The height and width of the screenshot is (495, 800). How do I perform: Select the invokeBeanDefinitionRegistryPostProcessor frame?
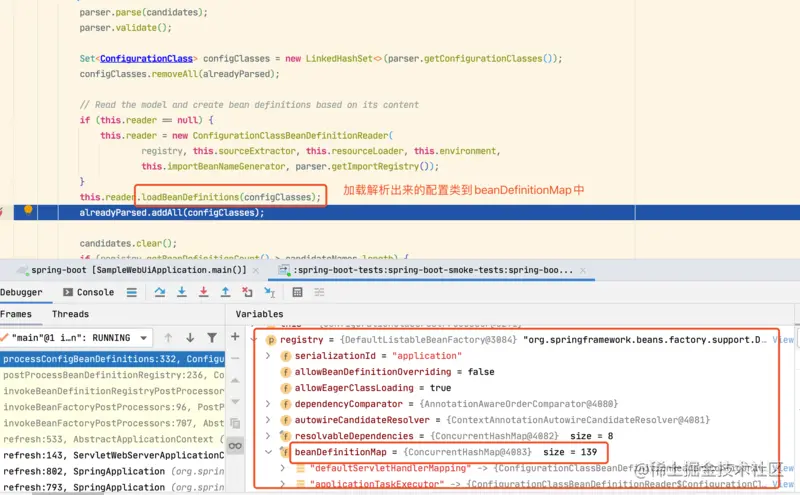point(112,391)
